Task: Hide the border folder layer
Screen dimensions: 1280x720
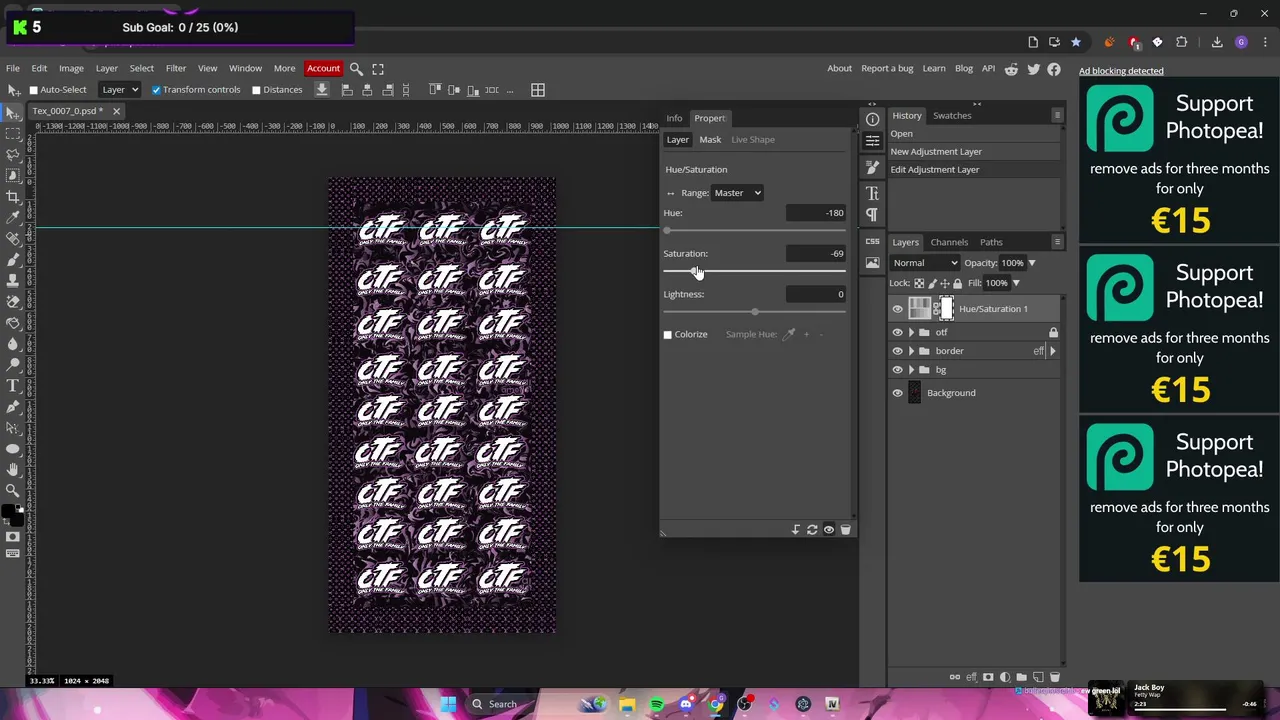Action: click(x=897, y=351)
